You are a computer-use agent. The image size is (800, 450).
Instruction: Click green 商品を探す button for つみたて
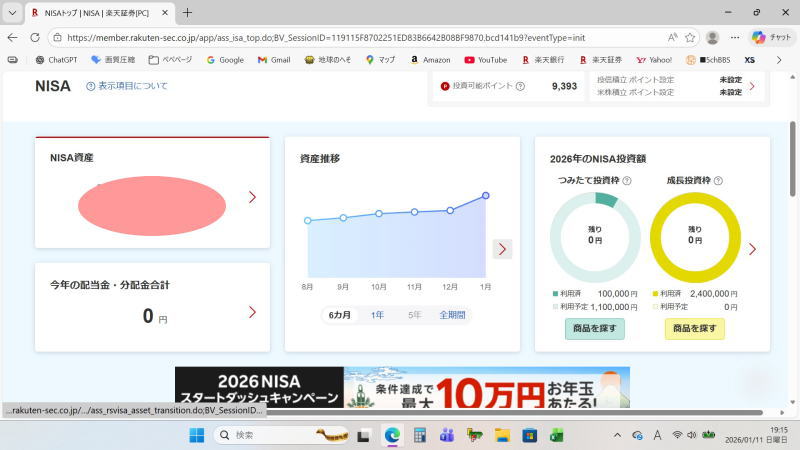coord(594,328)
